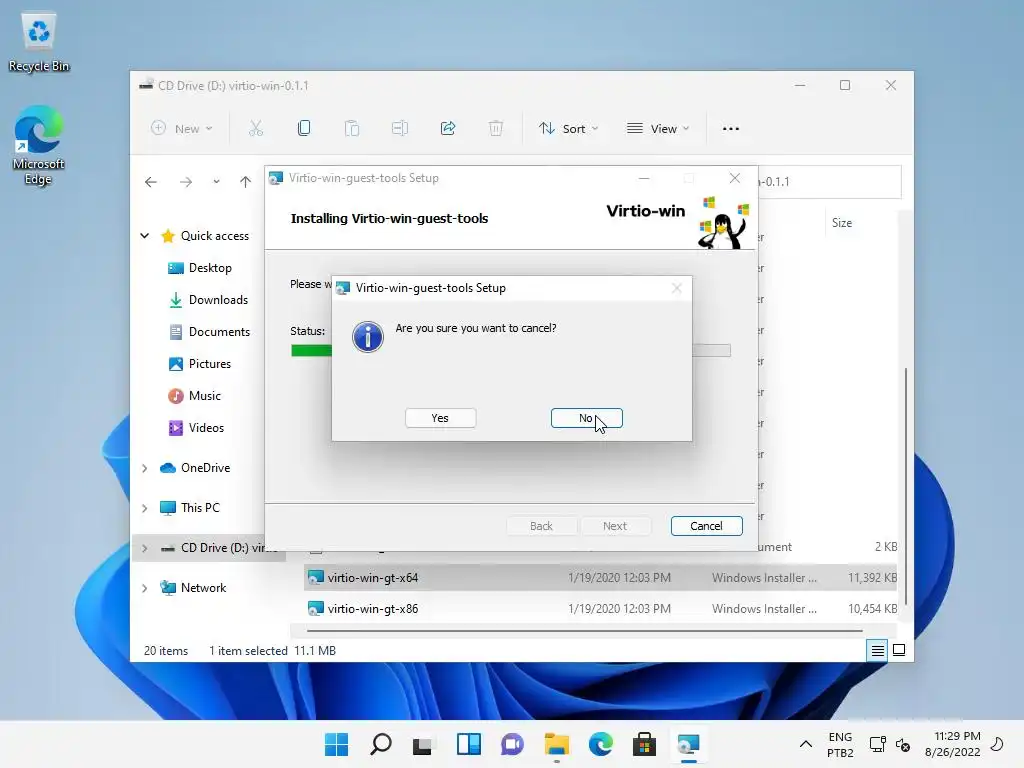1024x768 pixels.
Task: Open Microsoft Edge from the taskbar
Action: 600,744
